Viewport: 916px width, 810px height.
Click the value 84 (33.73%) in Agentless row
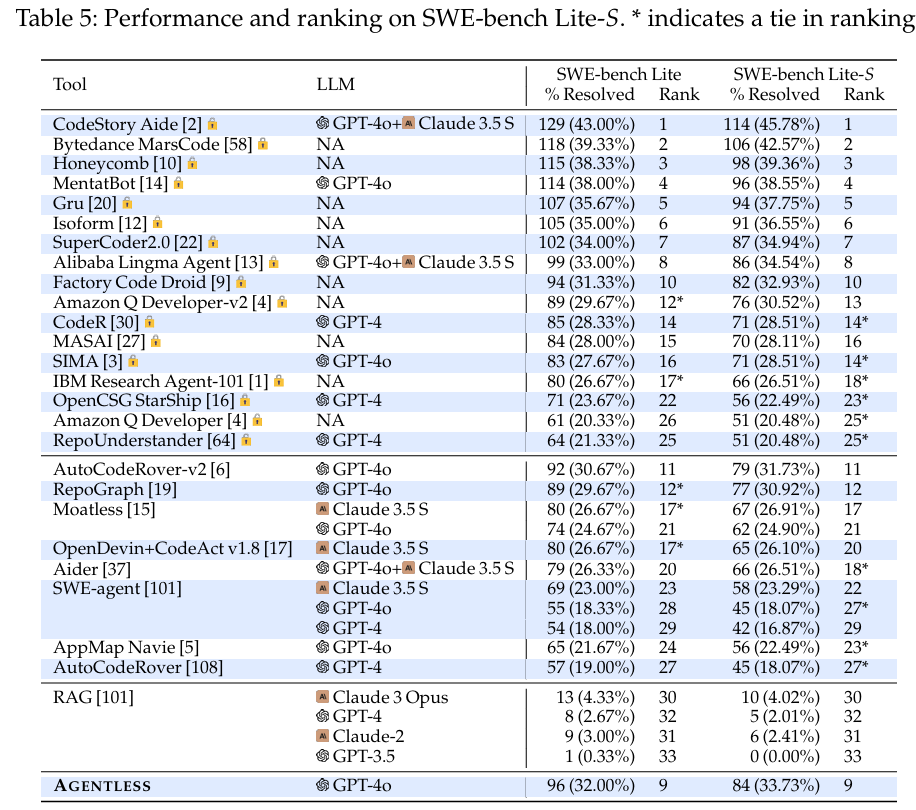click(x=776, y=785)
